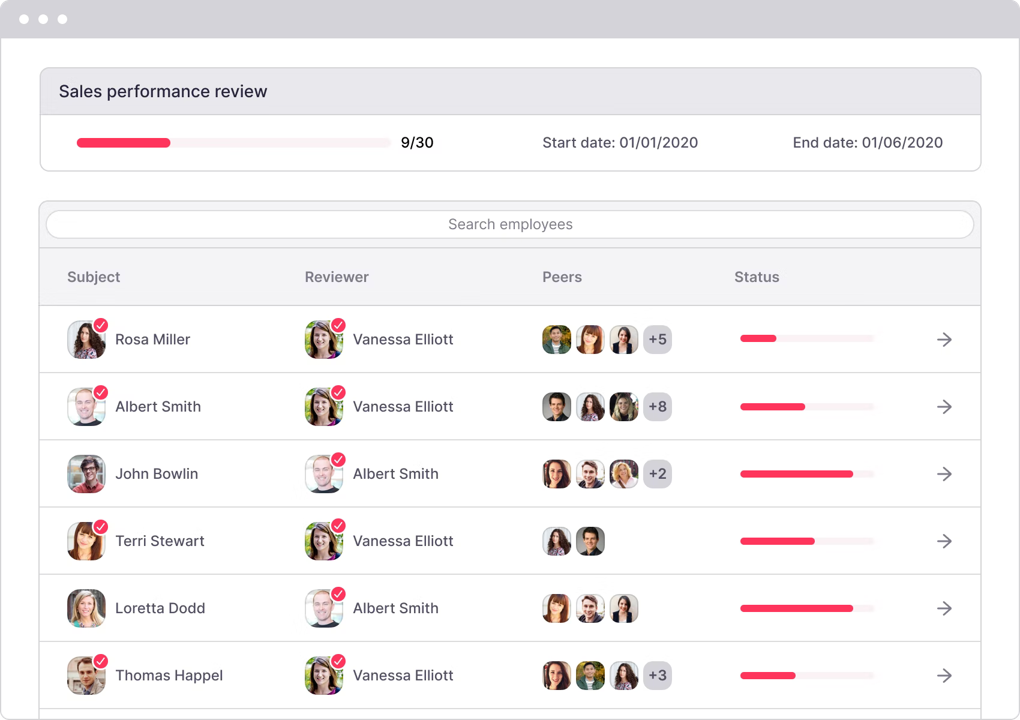Viewport: 1020px width, 720px height.
Task: Open John Bowlin's review details arrow
Action: coord(943,474)
